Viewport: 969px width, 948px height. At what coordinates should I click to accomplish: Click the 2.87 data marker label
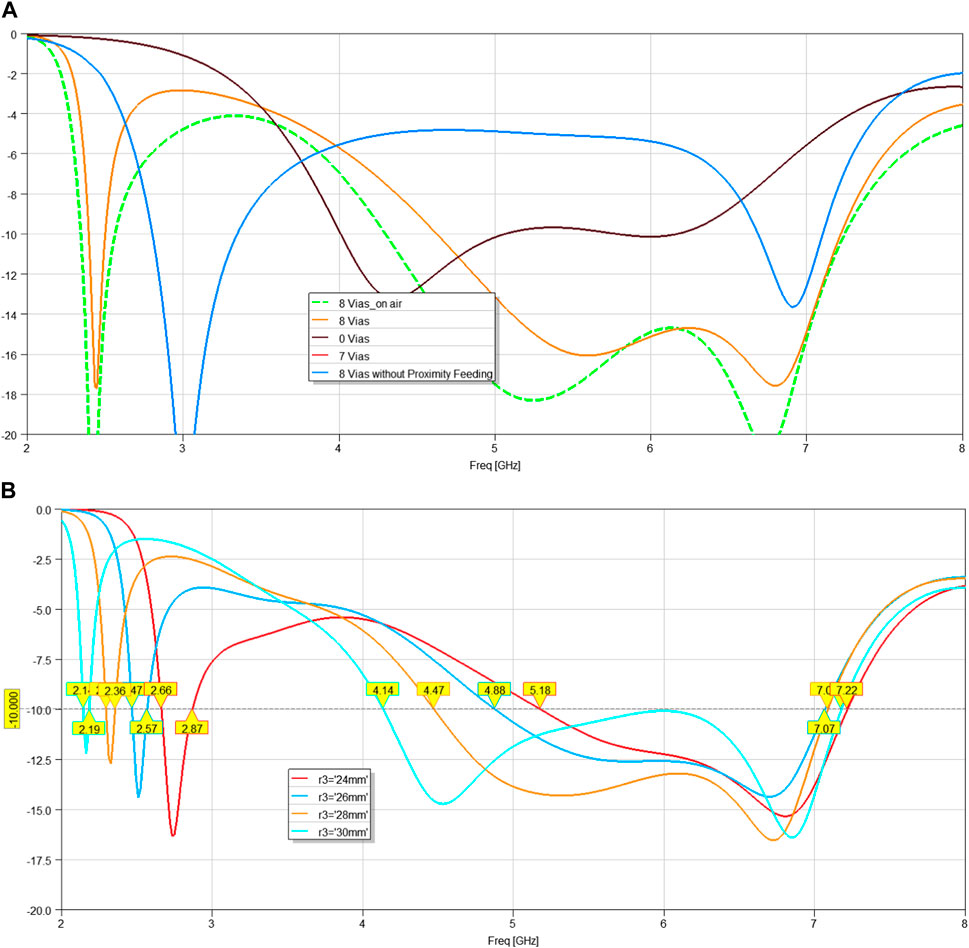(x=192, y=729)
